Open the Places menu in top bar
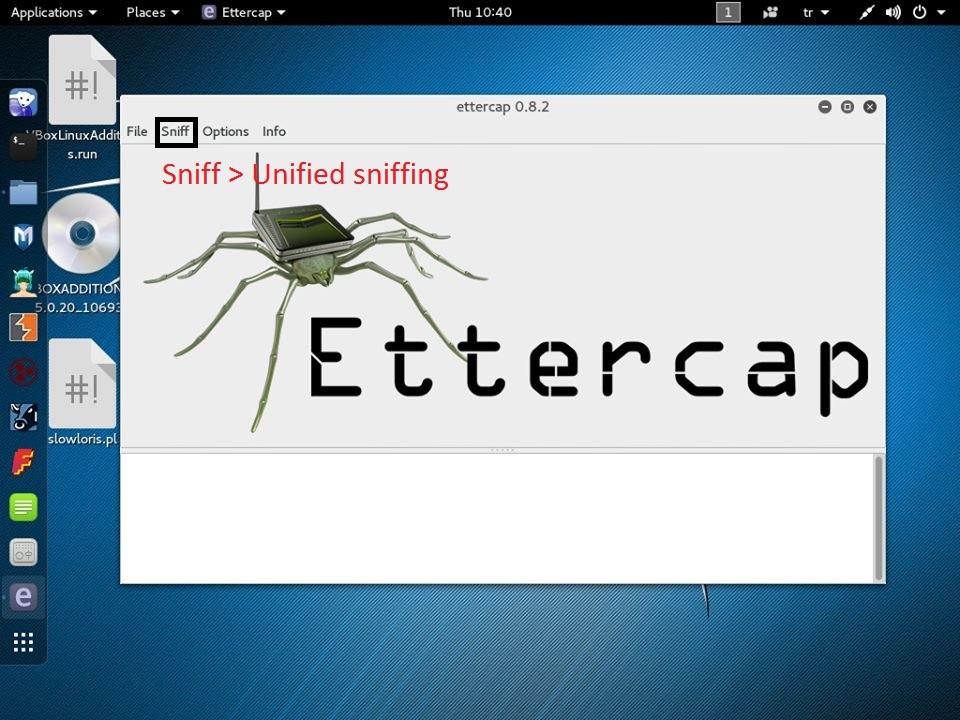This screenshot has height=720, width=960. pos(152,12)
